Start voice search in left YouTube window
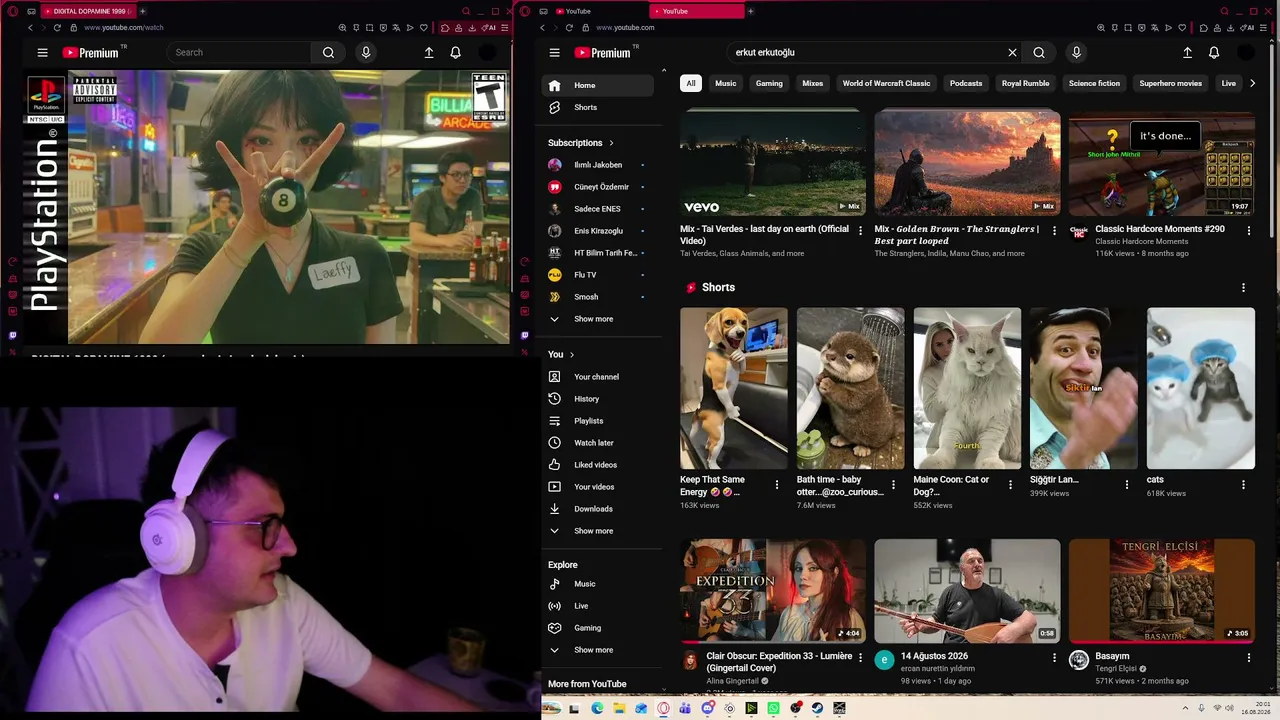 coord(366,53)
